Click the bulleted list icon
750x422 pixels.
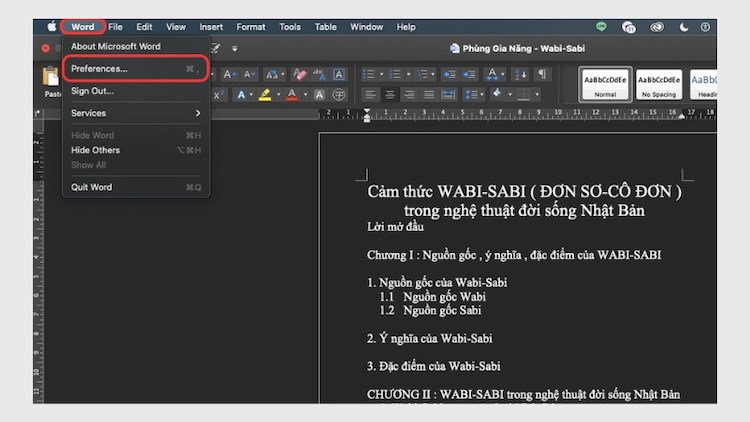(369, 74)
